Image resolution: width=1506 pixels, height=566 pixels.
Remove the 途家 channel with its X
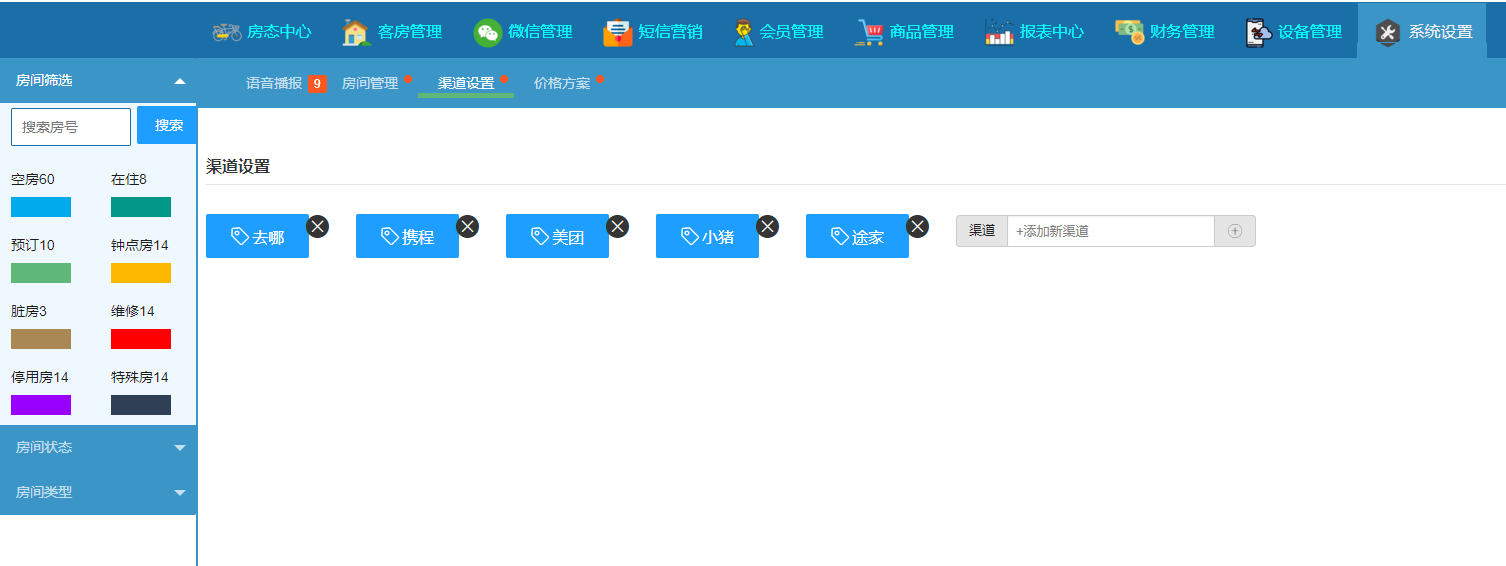tap(918, 226)
